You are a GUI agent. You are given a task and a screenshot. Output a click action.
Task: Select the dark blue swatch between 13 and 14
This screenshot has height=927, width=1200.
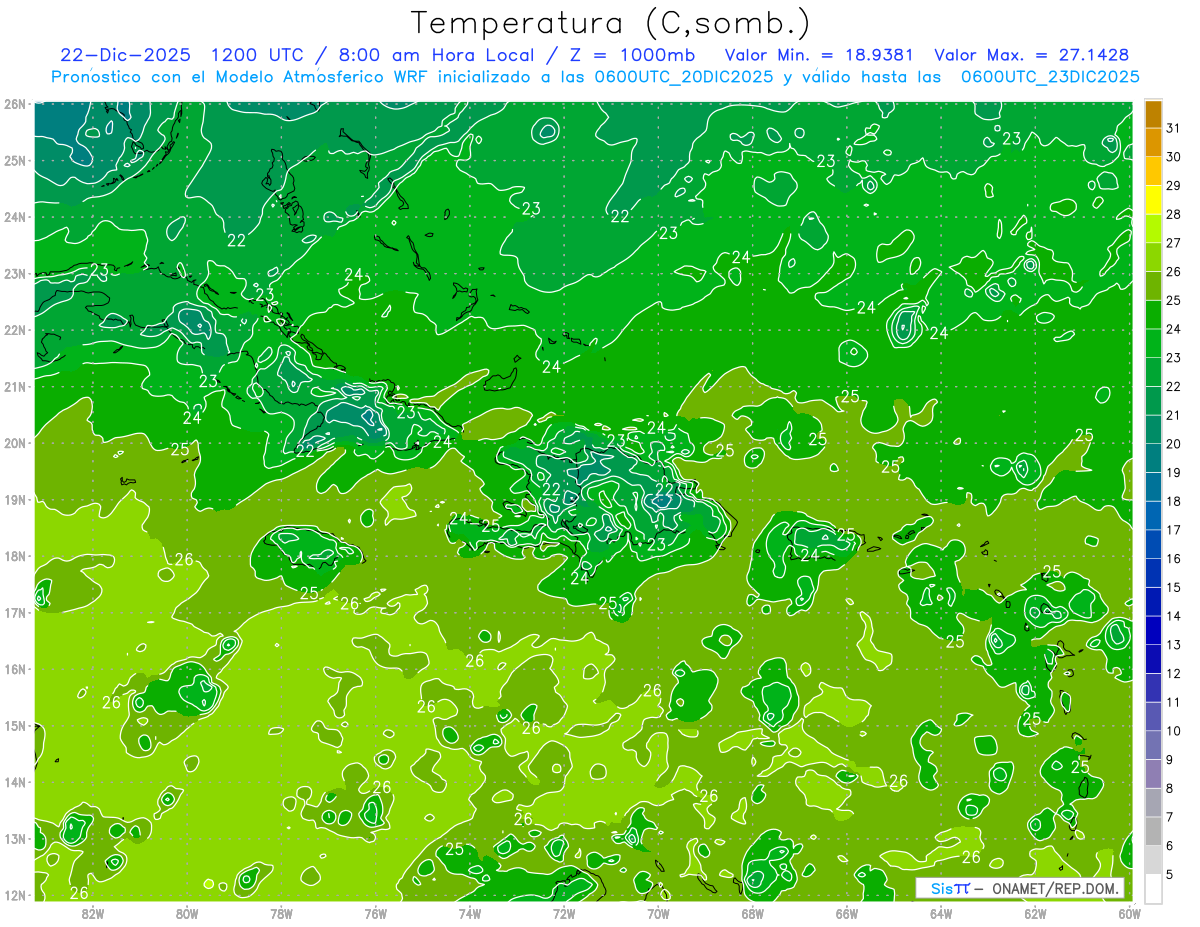tap(1153, 630)
